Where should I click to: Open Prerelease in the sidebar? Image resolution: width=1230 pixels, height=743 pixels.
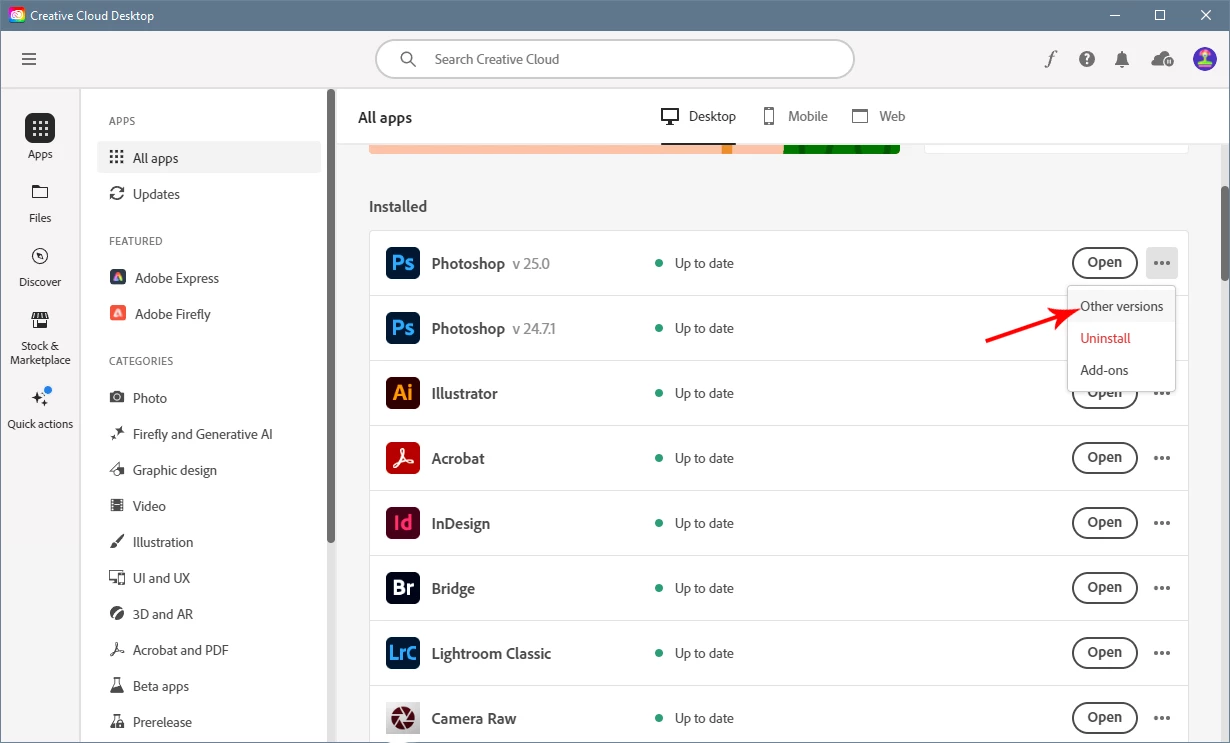(x=209, y=722)
